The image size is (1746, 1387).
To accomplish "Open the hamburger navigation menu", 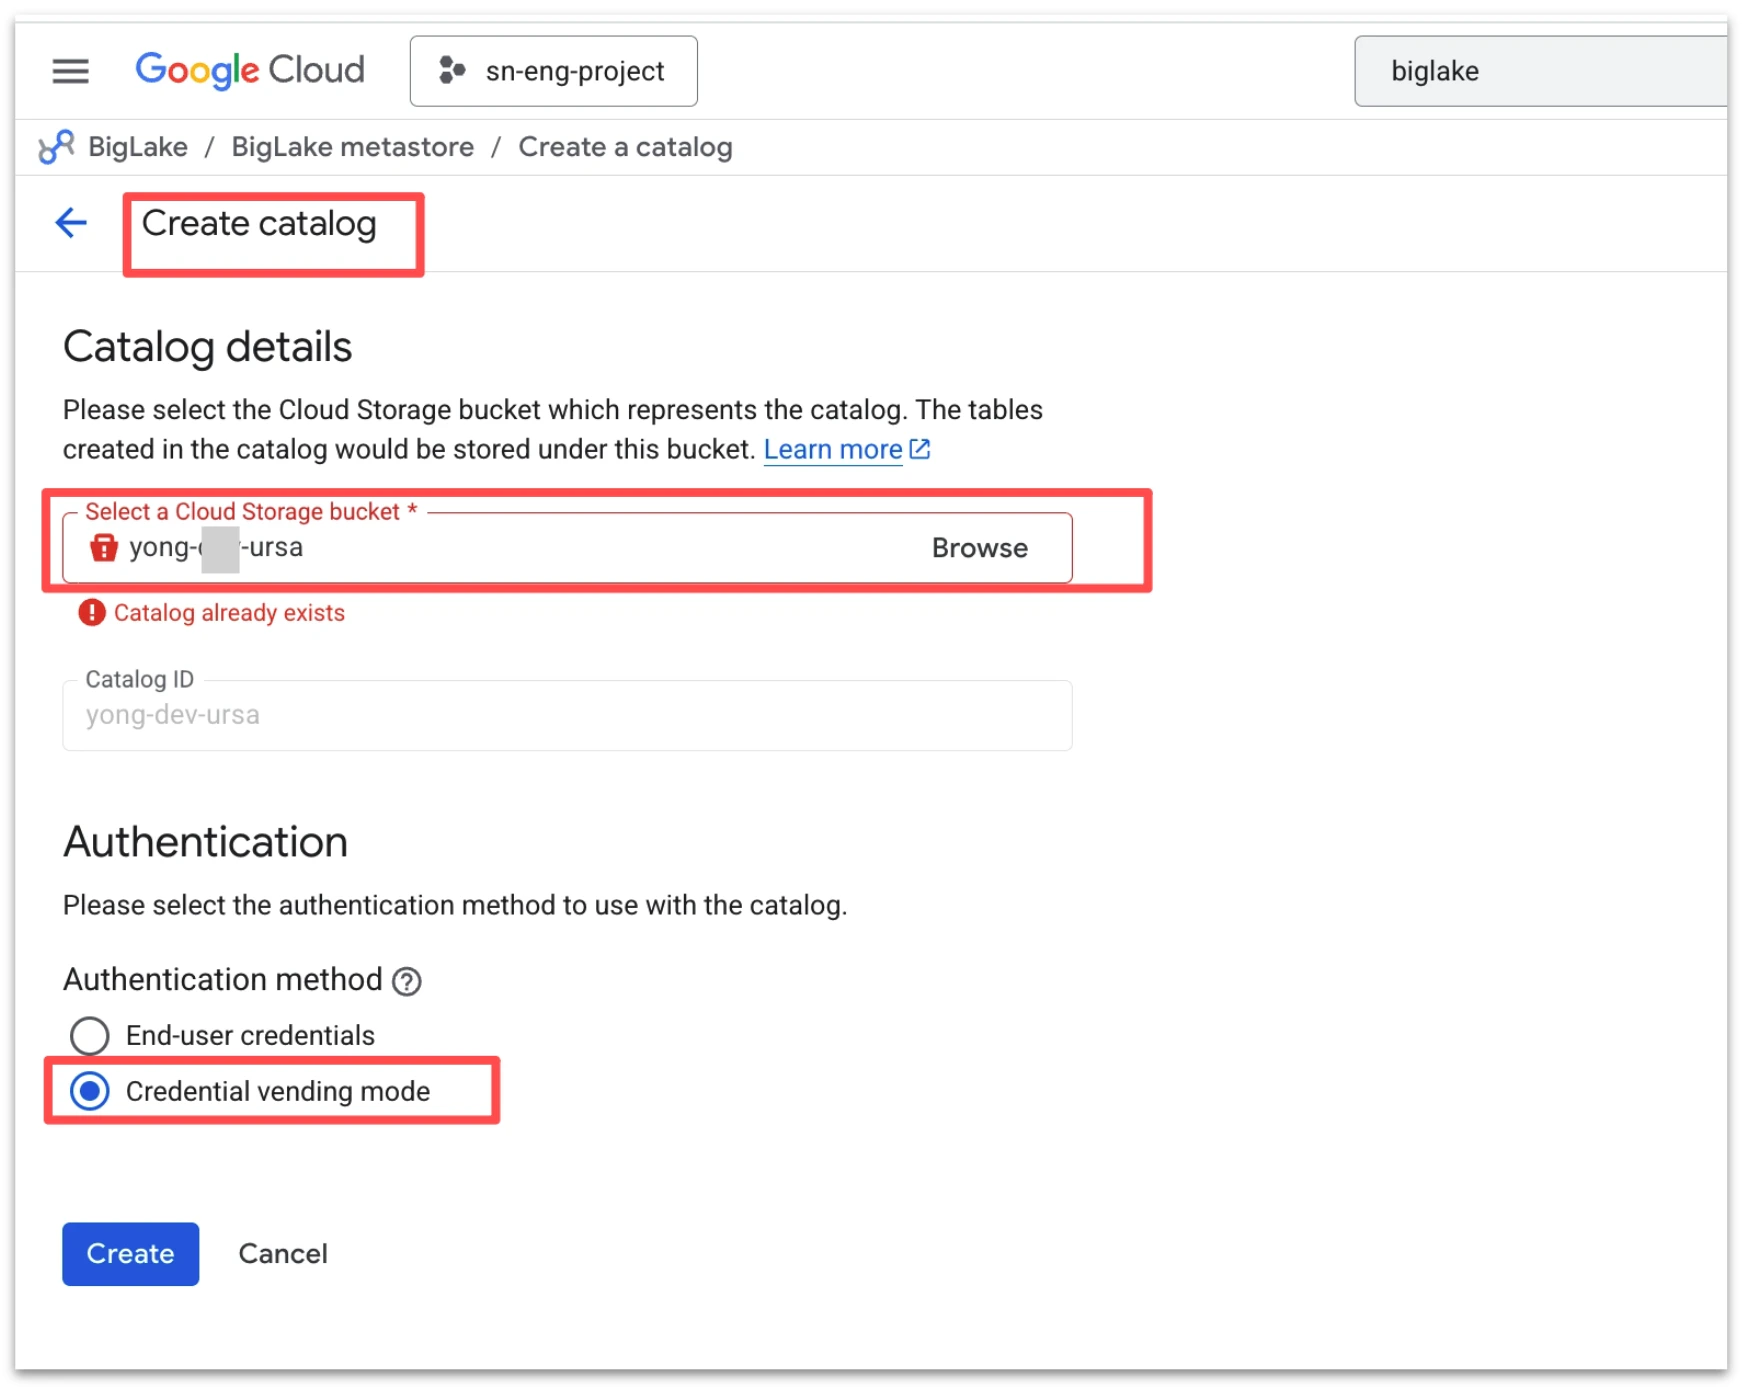I will click(x=70, y=71).
